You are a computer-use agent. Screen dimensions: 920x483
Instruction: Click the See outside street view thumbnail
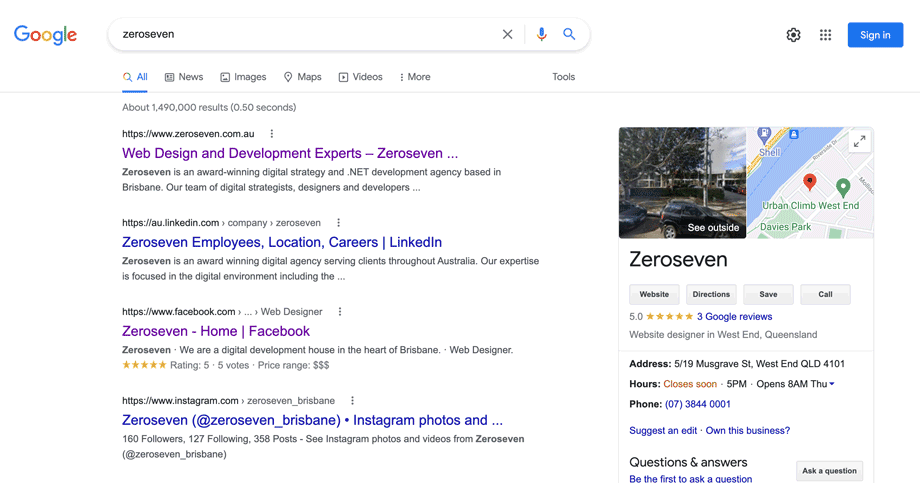[682, 182]
